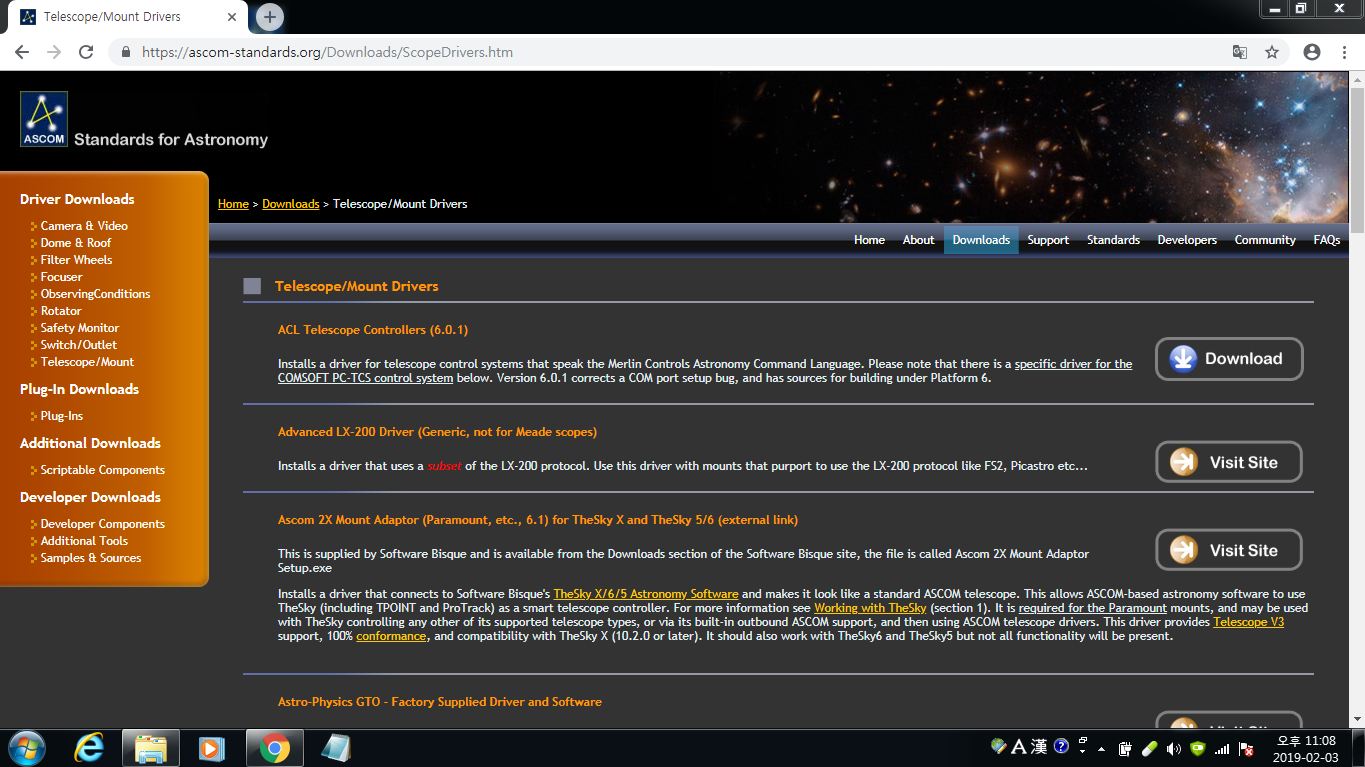The width and height of the screenshot is (1365, 767).
Task: Click the translate page icon in the address bar
Action: click(x=1239, y=52)
